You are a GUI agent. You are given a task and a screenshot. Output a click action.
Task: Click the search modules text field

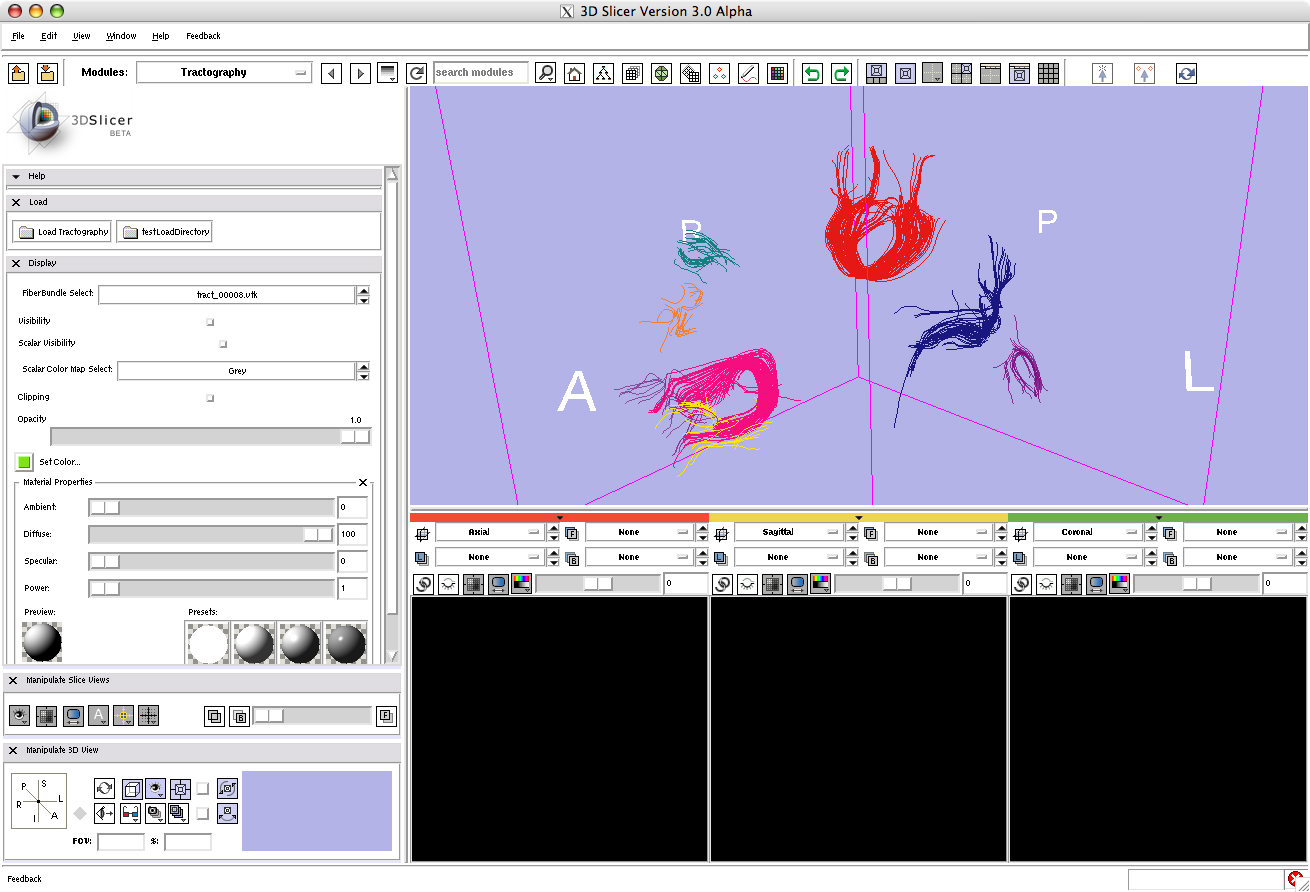[x=480, y=73]
